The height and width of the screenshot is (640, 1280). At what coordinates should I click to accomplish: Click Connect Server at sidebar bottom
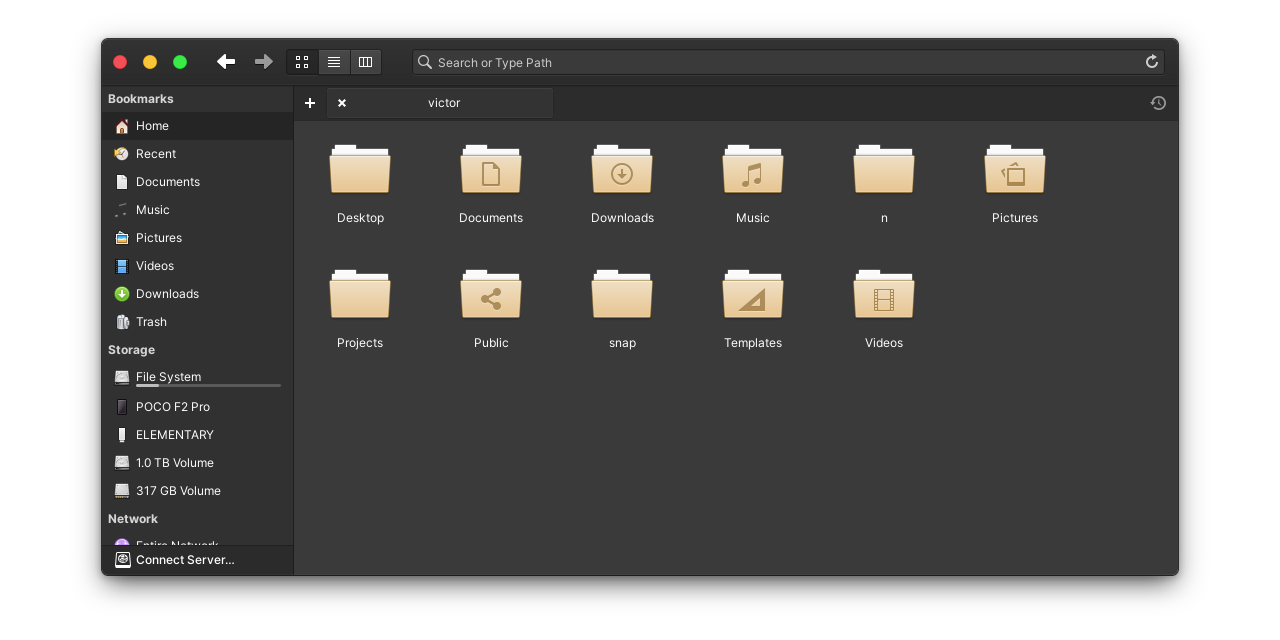[185, 560]
